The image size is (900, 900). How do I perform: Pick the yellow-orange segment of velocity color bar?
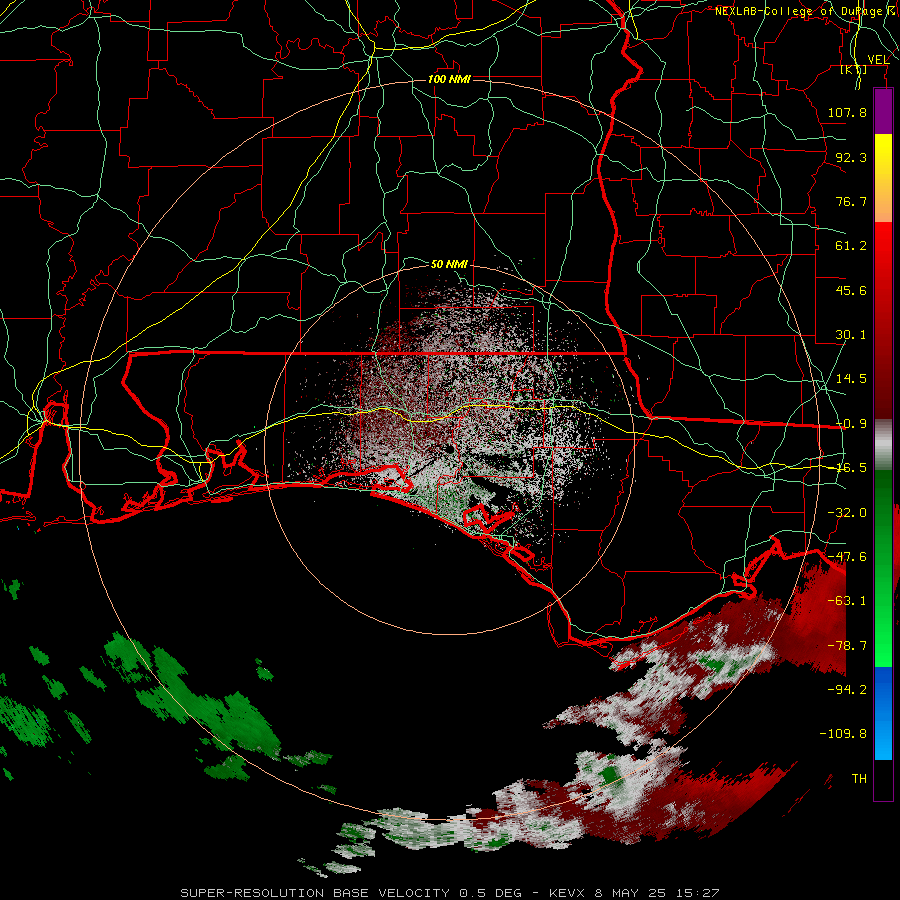(x=883, y=178)
